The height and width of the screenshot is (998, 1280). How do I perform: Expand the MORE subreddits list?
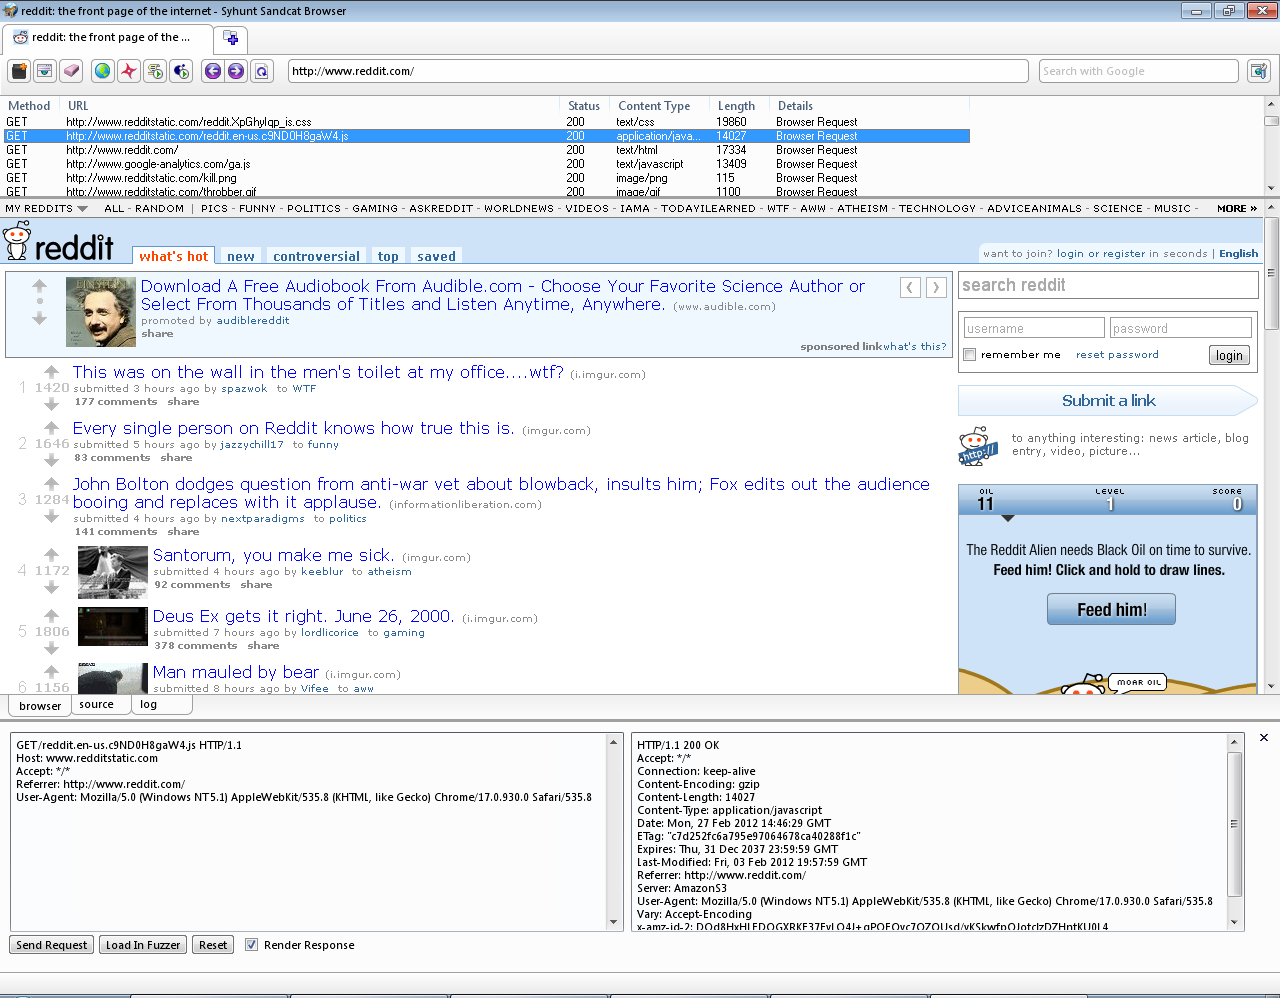pos(1236,209)
